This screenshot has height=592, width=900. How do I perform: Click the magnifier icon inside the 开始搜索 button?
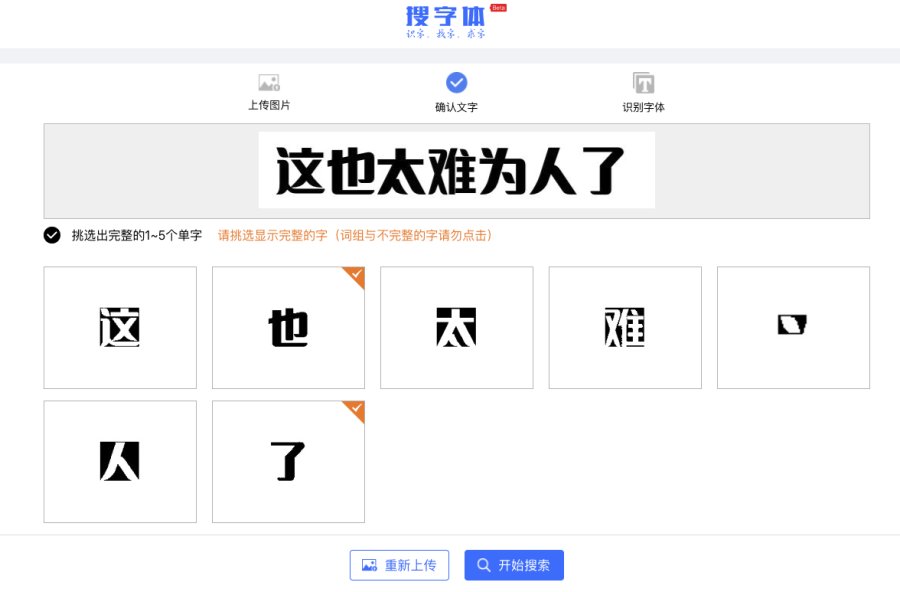click(x=486, y=564)
